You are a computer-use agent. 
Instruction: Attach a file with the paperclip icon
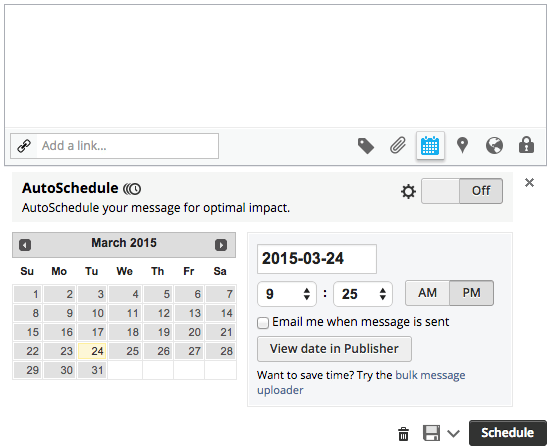pyautogui.click(x=398, y=145)
